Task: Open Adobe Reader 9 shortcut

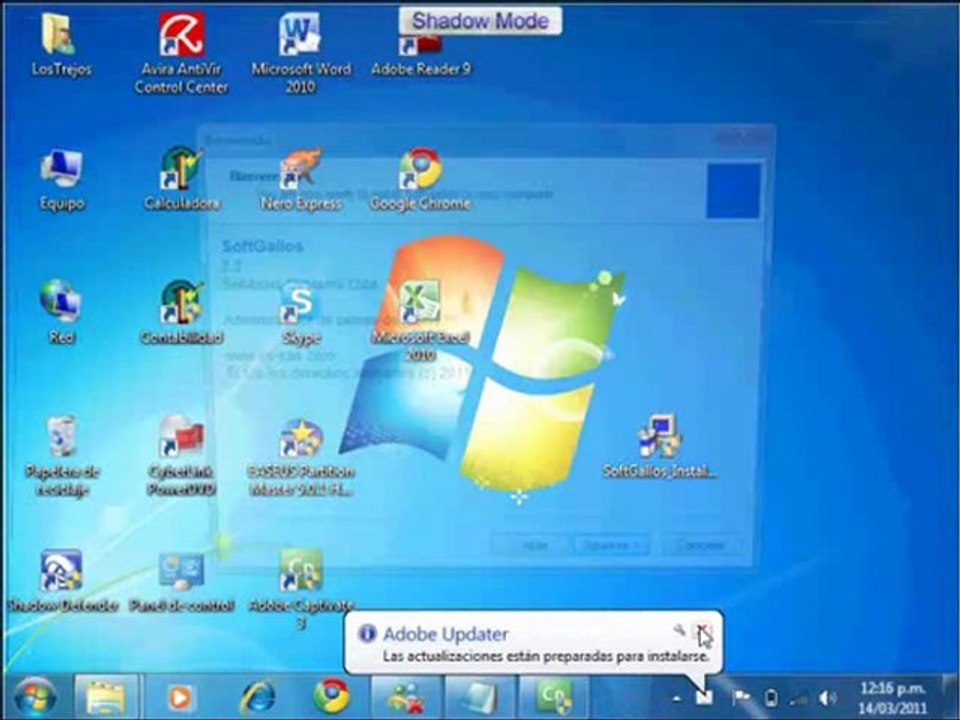Action: coord(421,53)
